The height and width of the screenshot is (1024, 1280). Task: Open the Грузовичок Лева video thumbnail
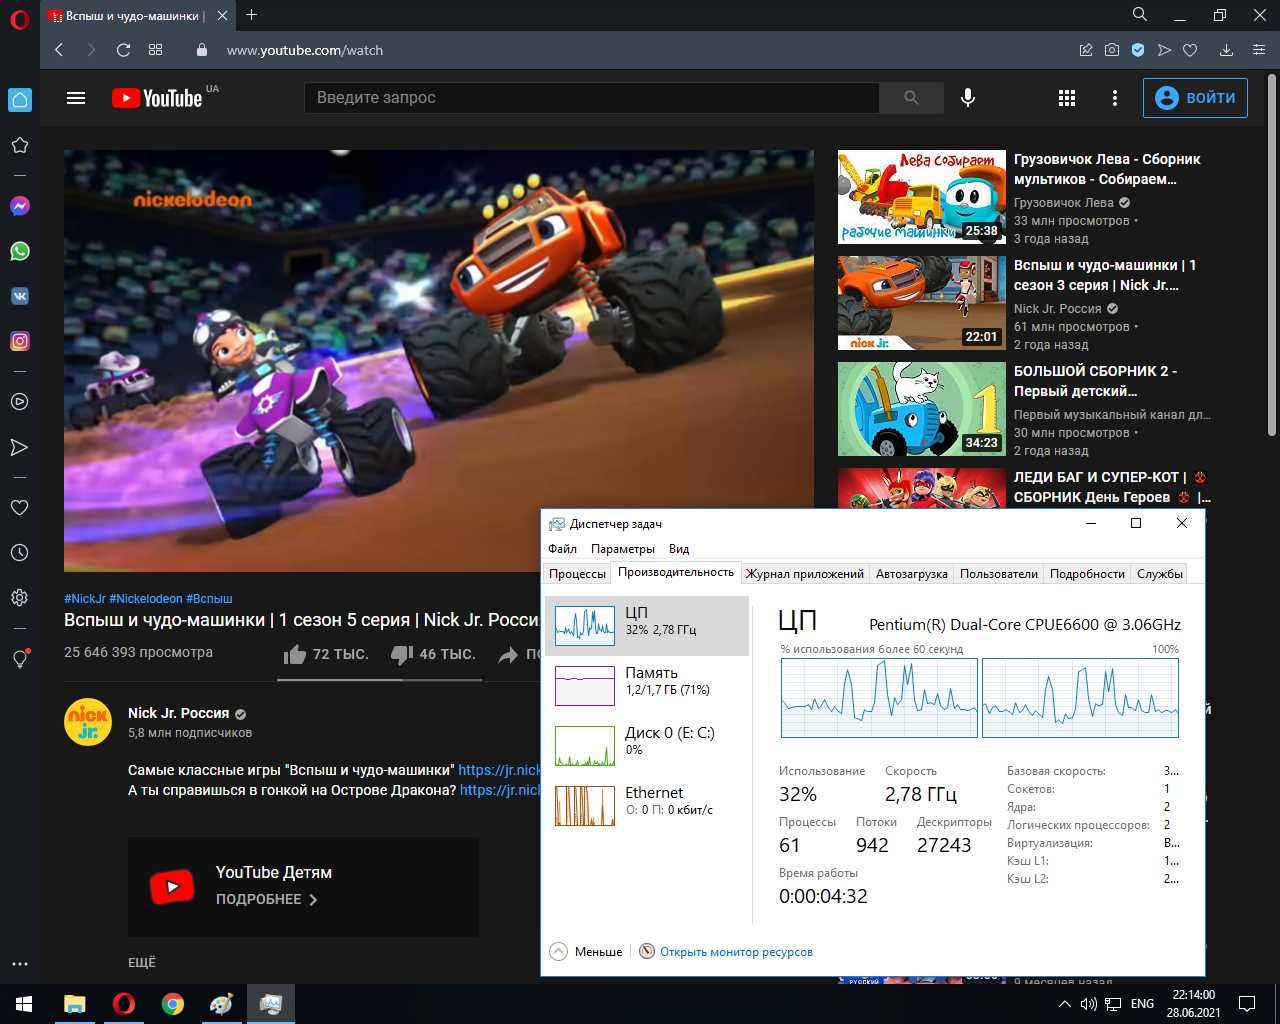(921, 197)
